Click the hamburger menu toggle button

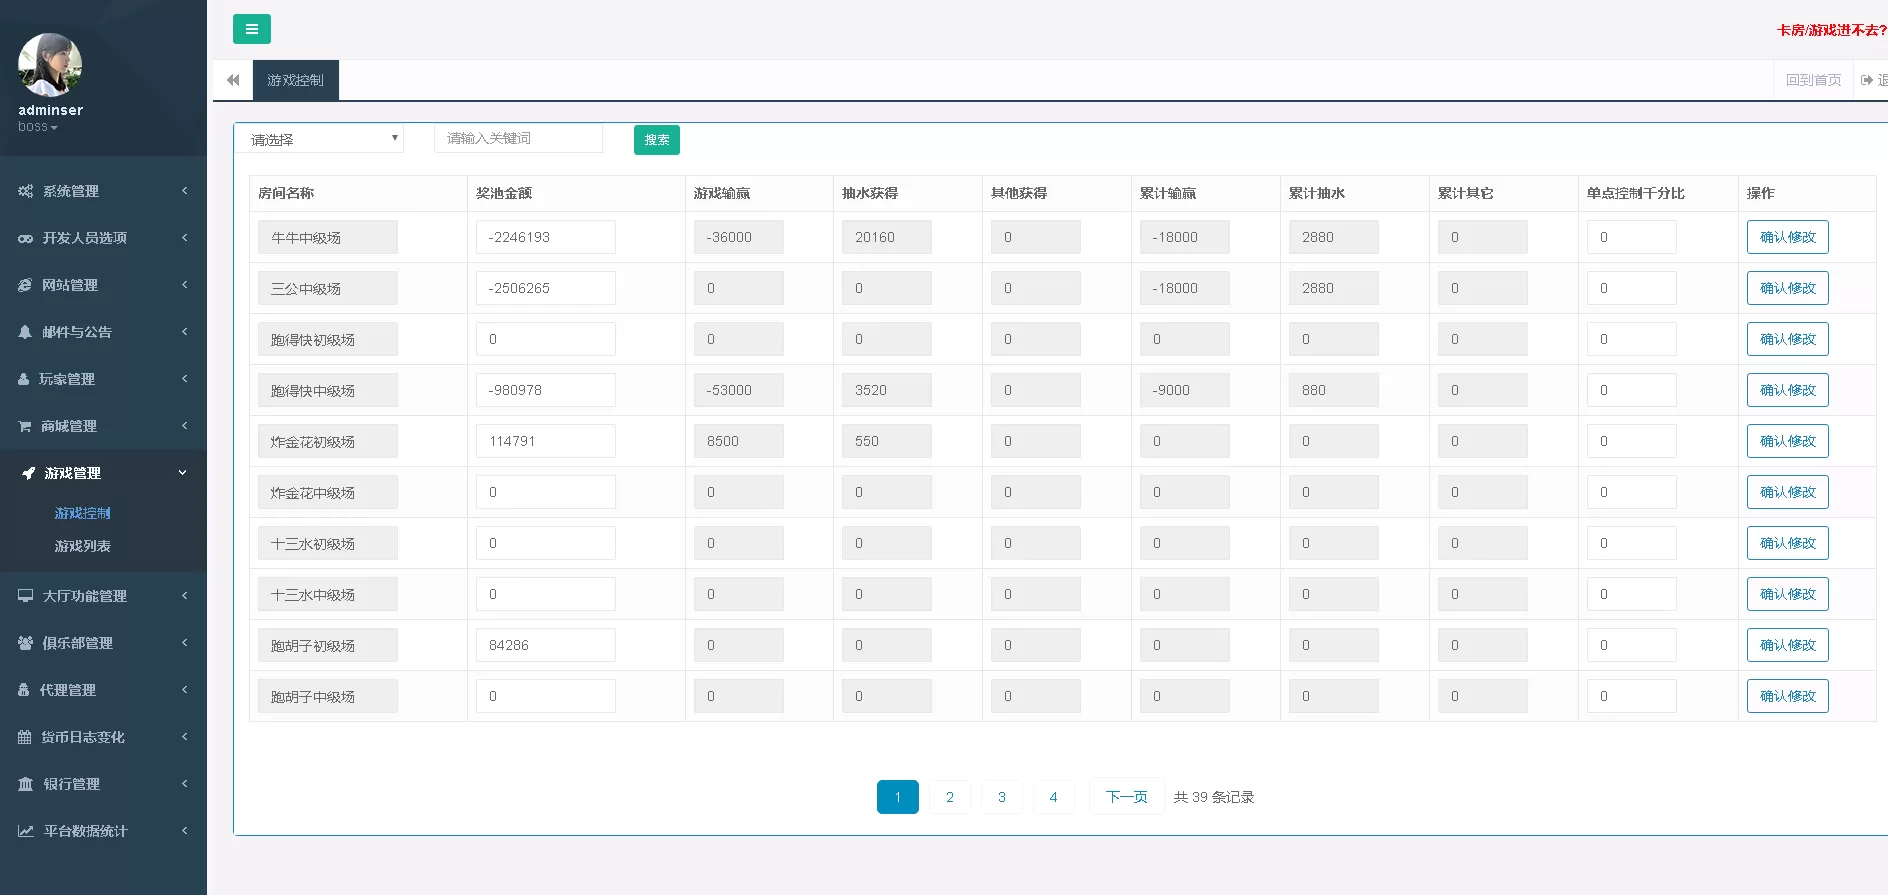251,29
